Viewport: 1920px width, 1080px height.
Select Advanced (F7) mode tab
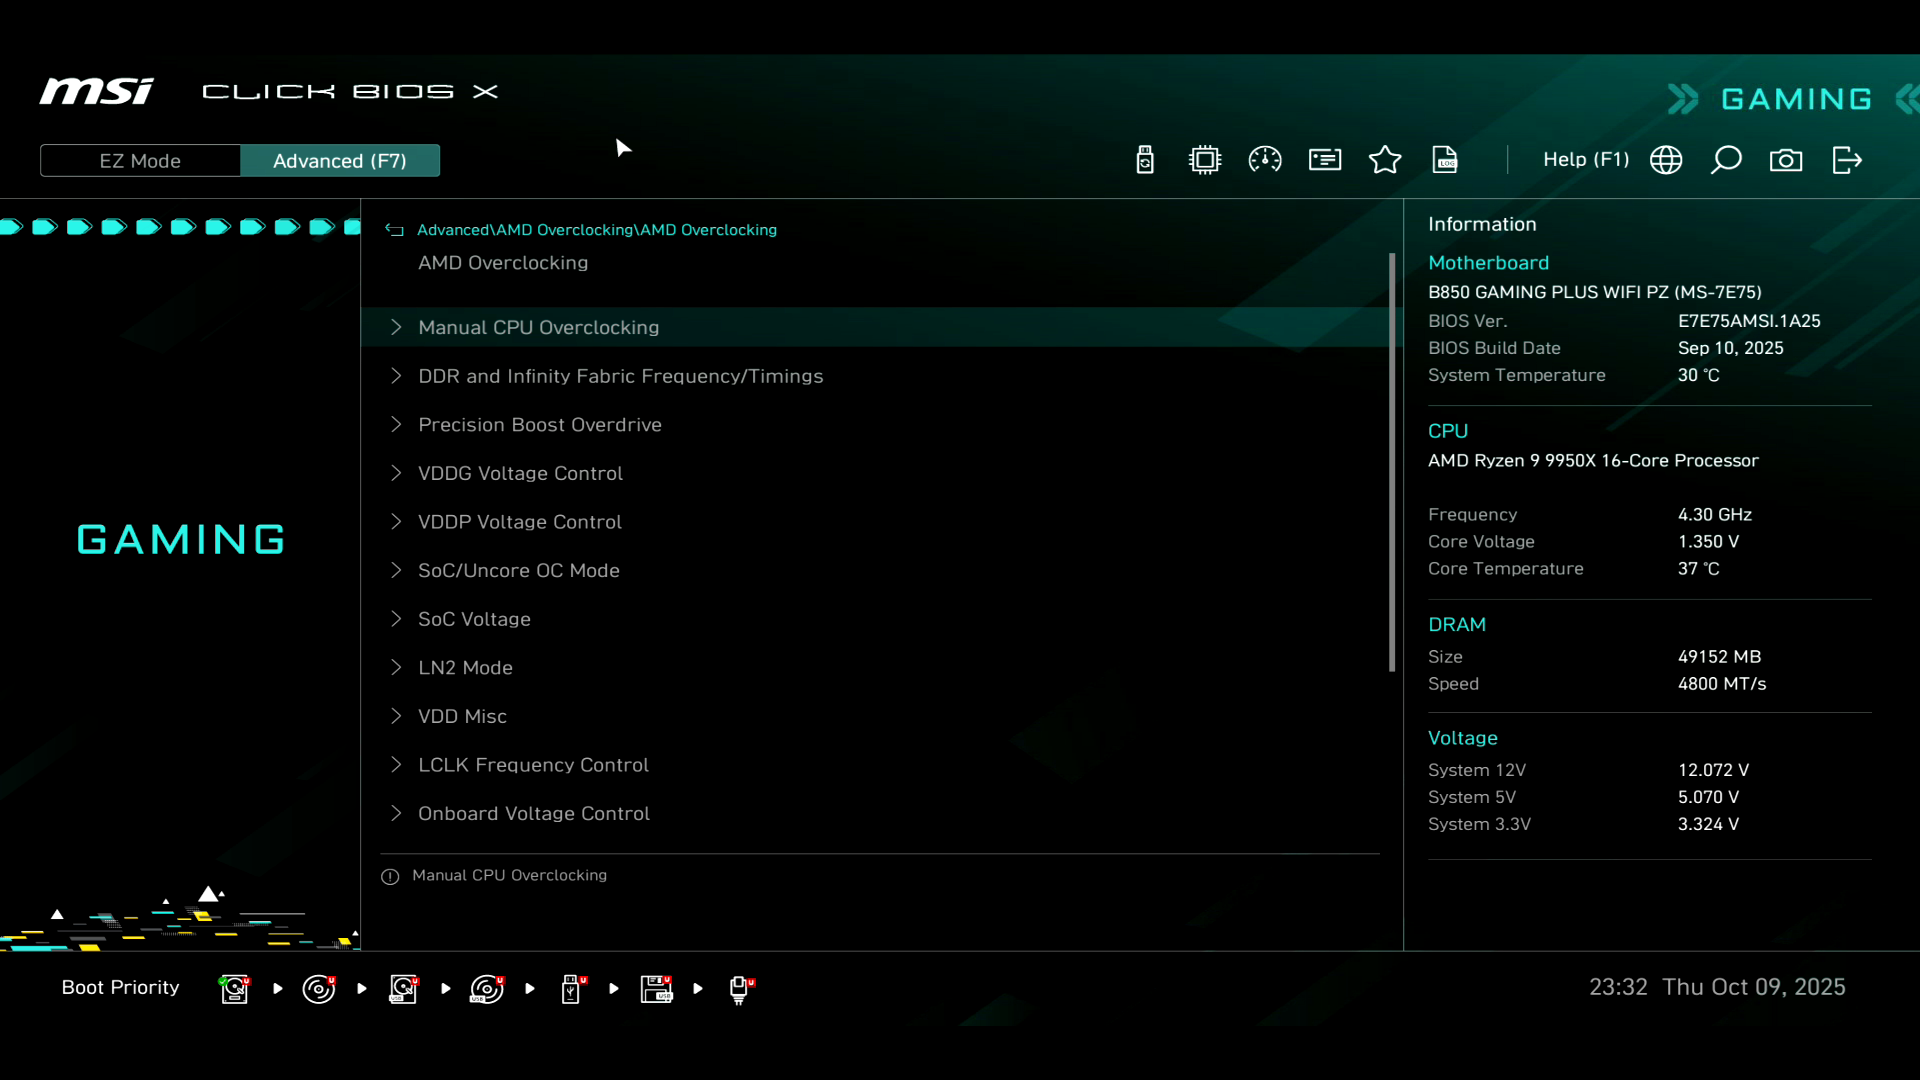point(340,161)
